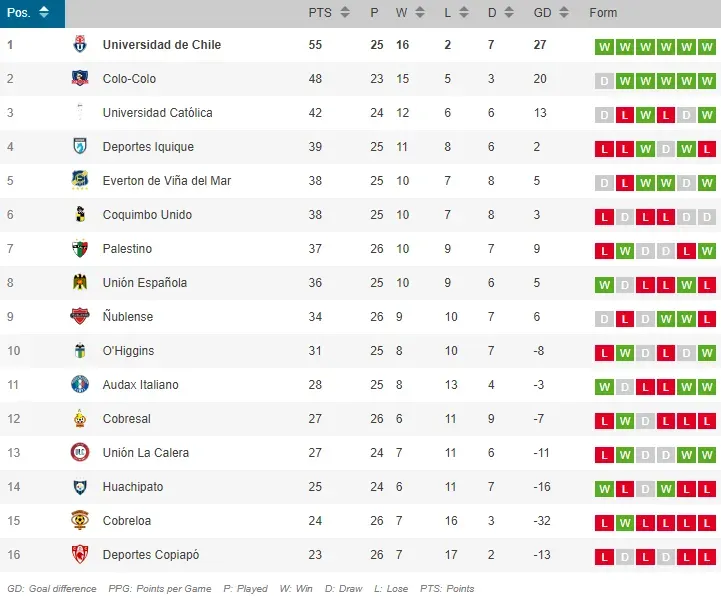The height and width of the screenshot is (598, 721).
Task: Click the Palestino club crest
Action: [x=80, y=249]
